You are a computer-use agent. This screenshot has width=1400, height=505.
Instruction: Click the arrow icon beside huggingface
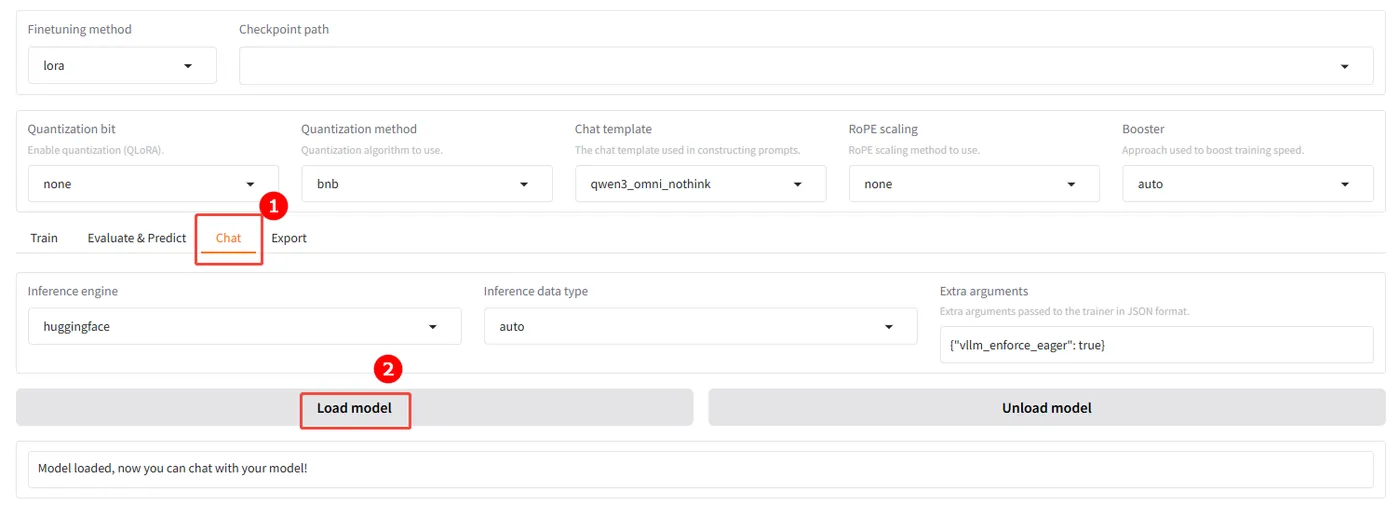pos(433,327)
